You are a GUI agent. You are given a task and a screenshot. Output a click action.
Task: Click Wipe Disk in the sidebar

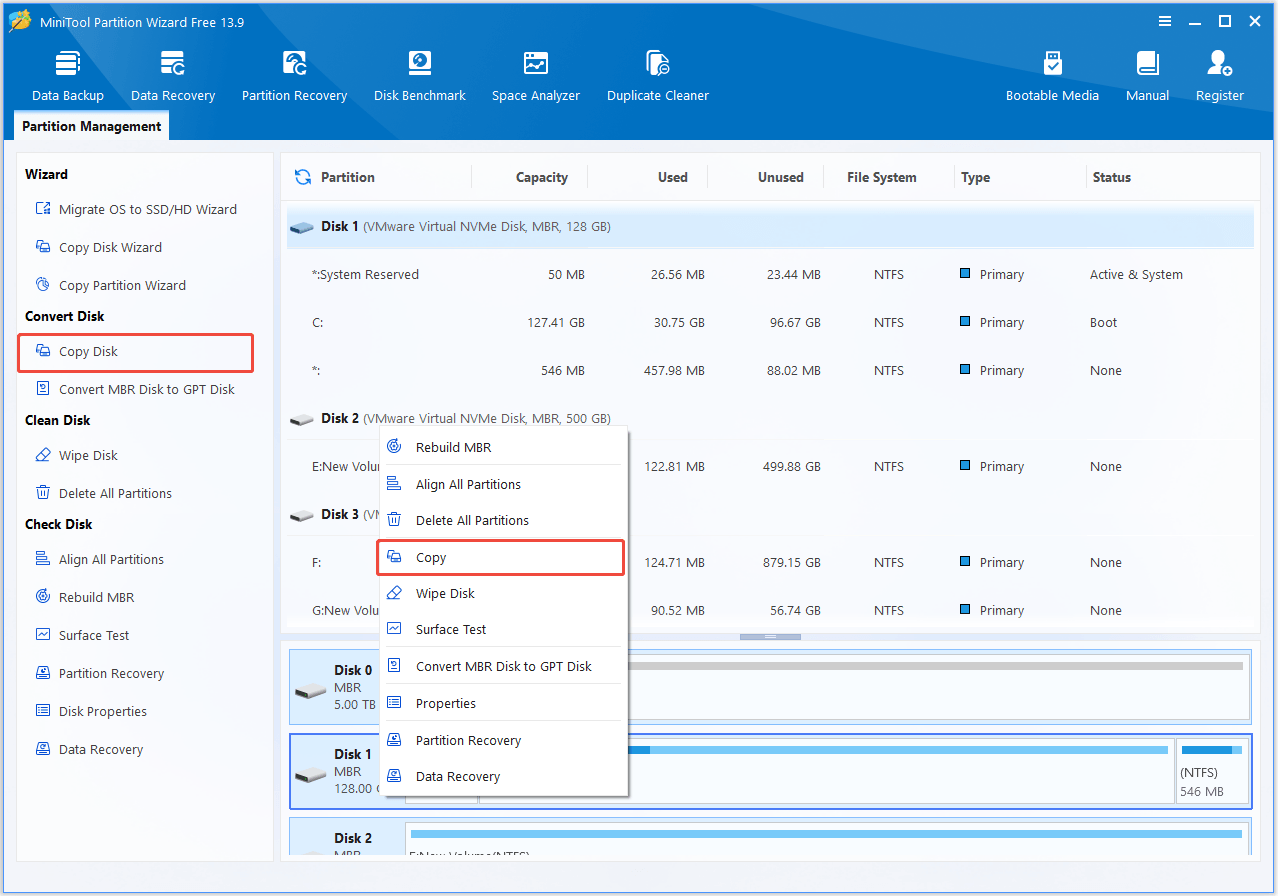coord(76,455)
